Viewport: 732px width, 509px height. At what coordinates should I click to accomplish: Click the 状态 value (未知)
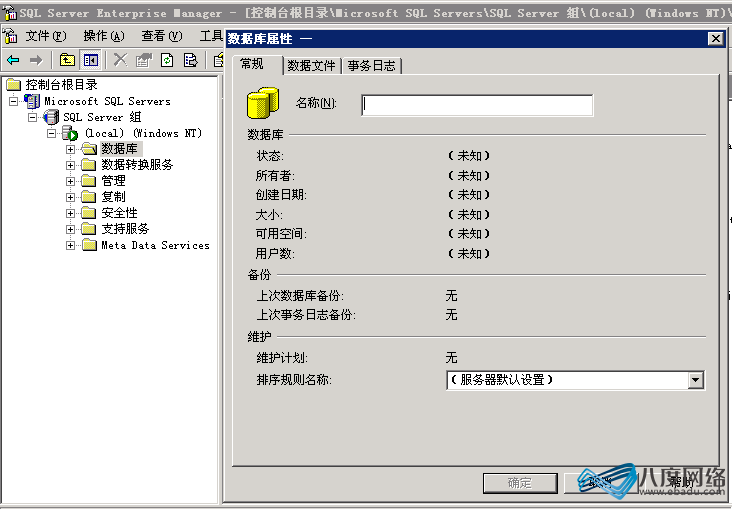469,156
